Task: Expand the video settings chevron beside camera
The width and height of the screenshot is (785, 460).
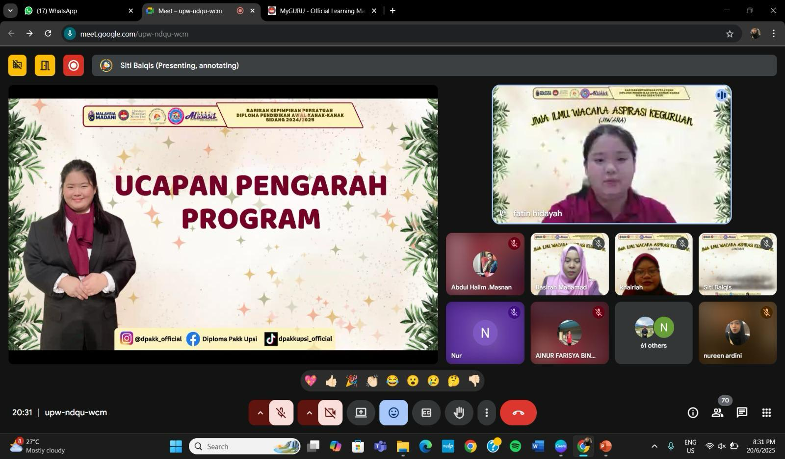Action: pos(309,412)
